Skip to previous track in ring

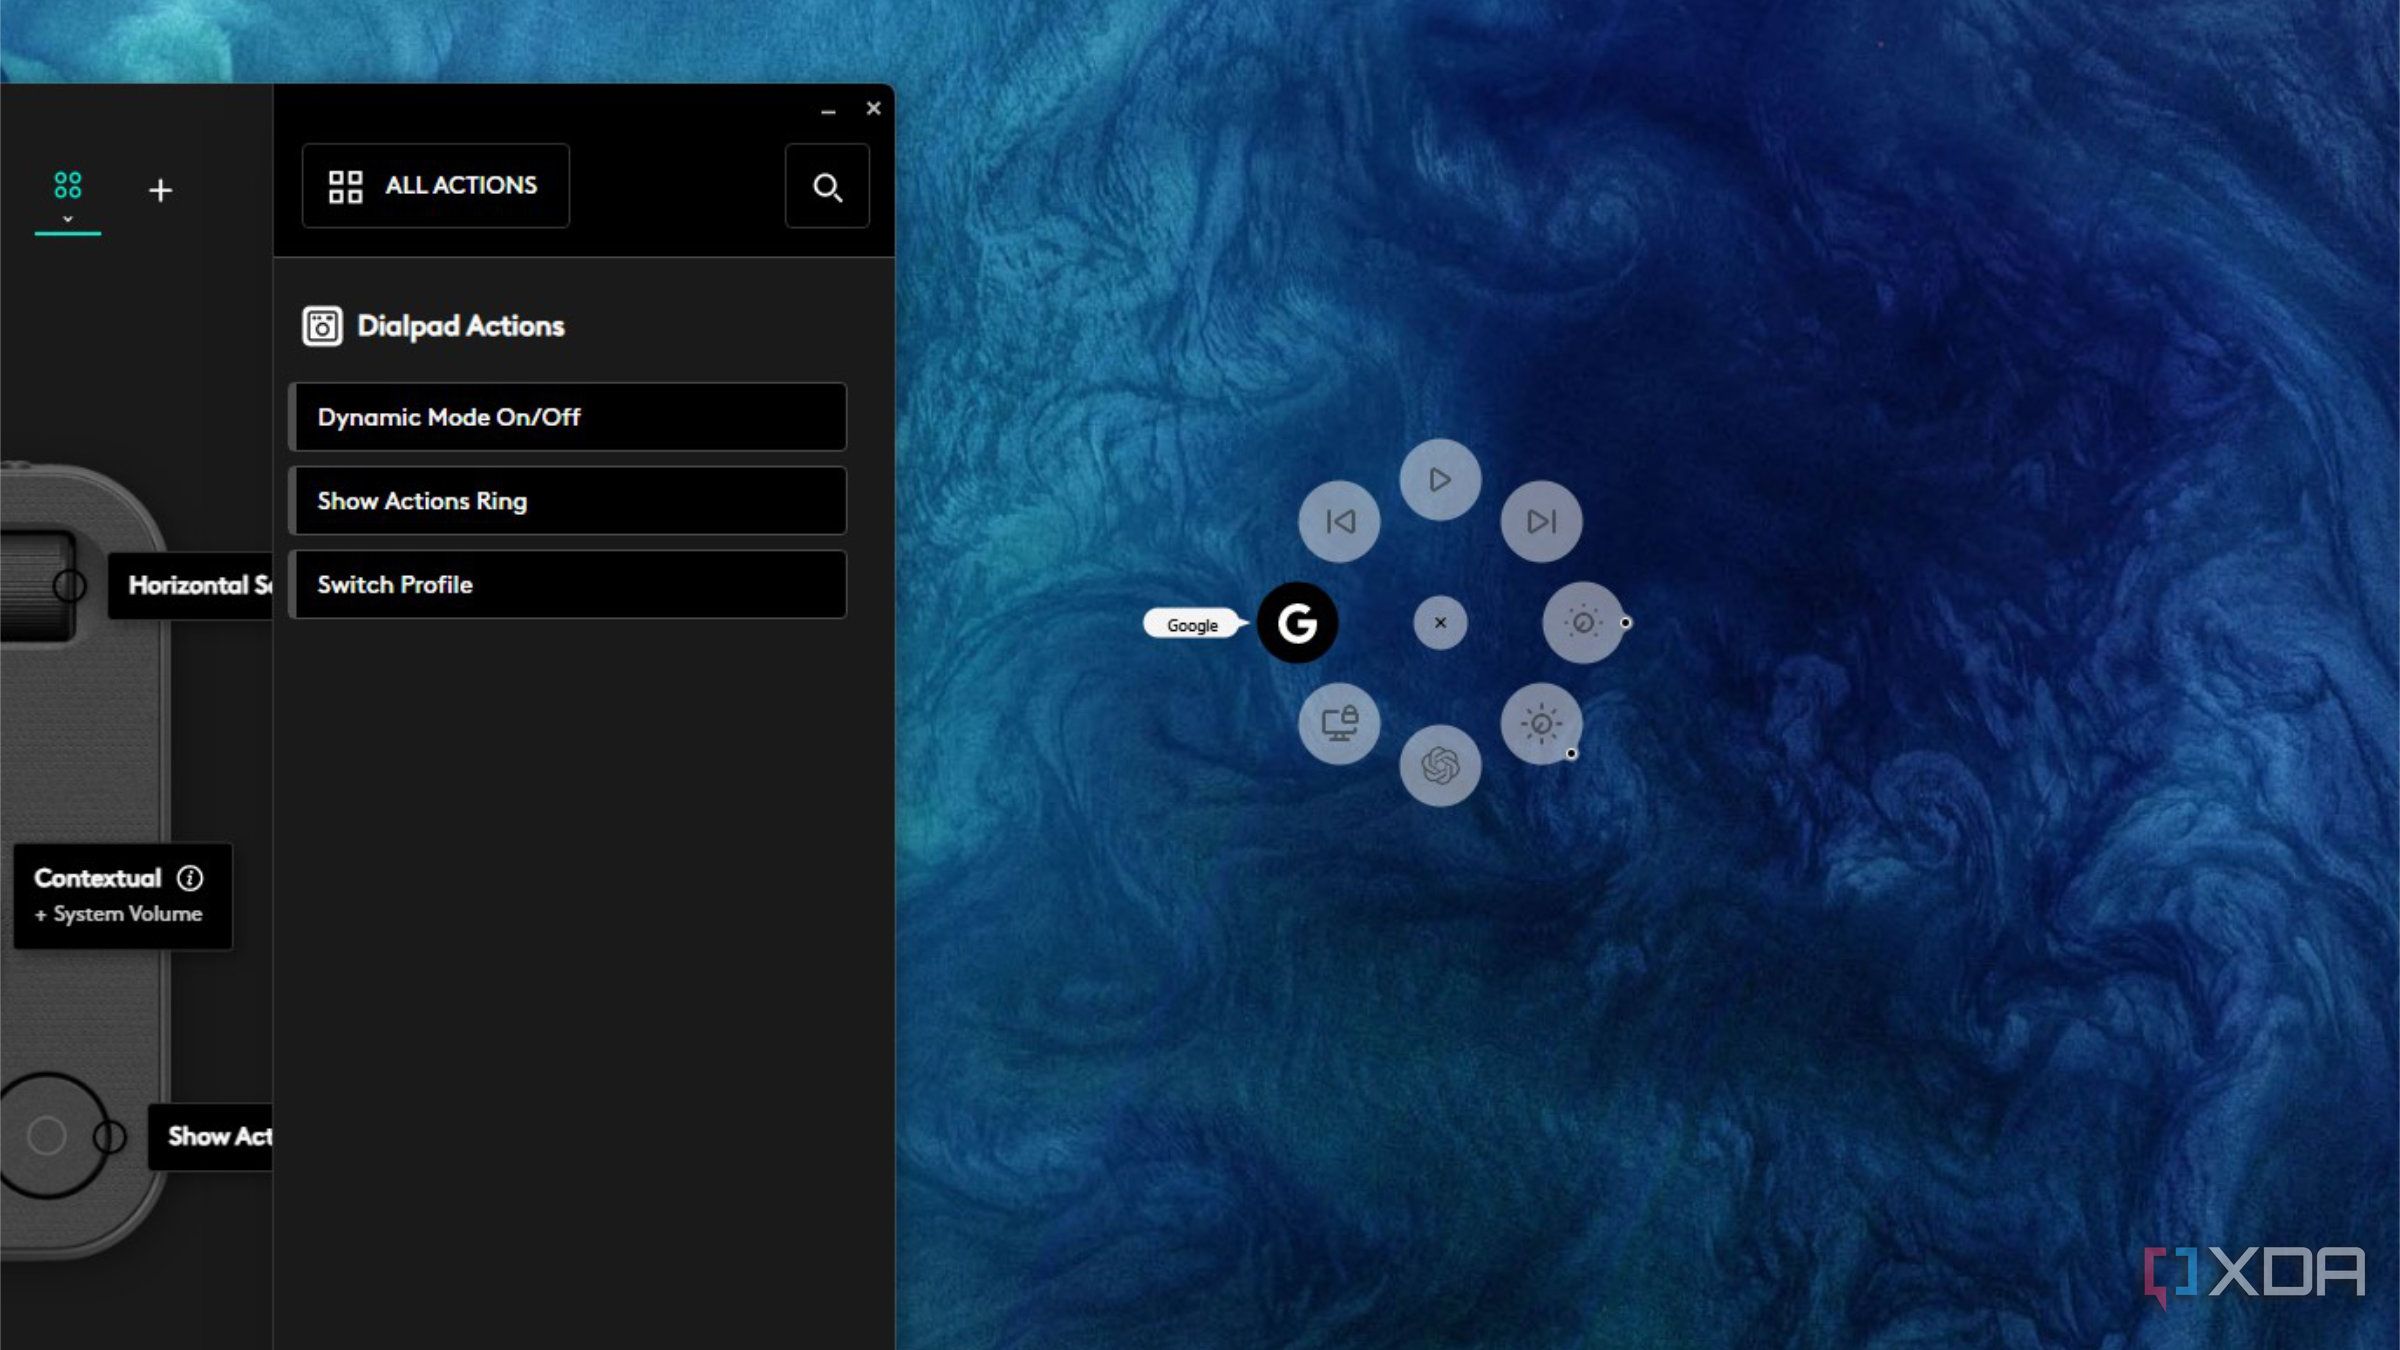[1339, 521]
